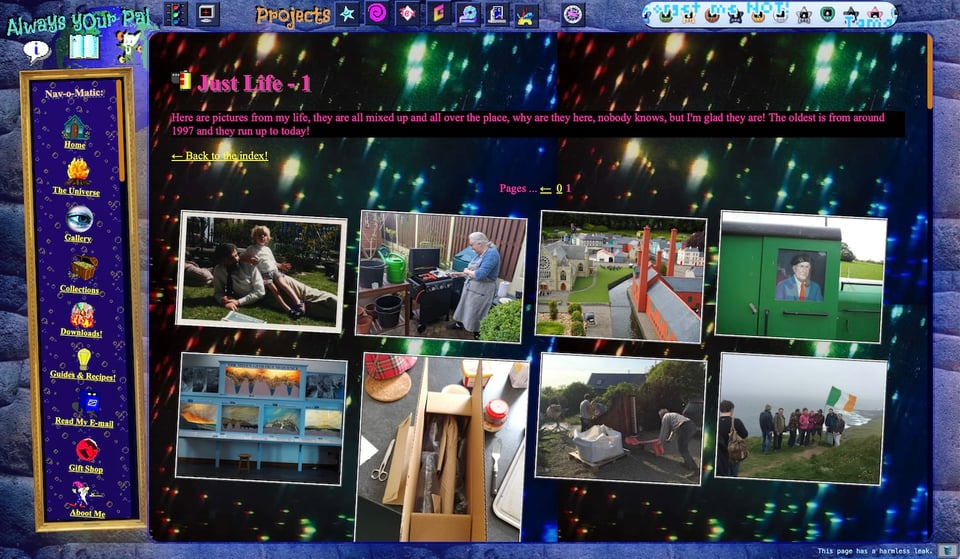The image size is (960, 559).
Task: Click the previous page arrow in pagination
Action: pyautogui.click(x=546, y=189)
